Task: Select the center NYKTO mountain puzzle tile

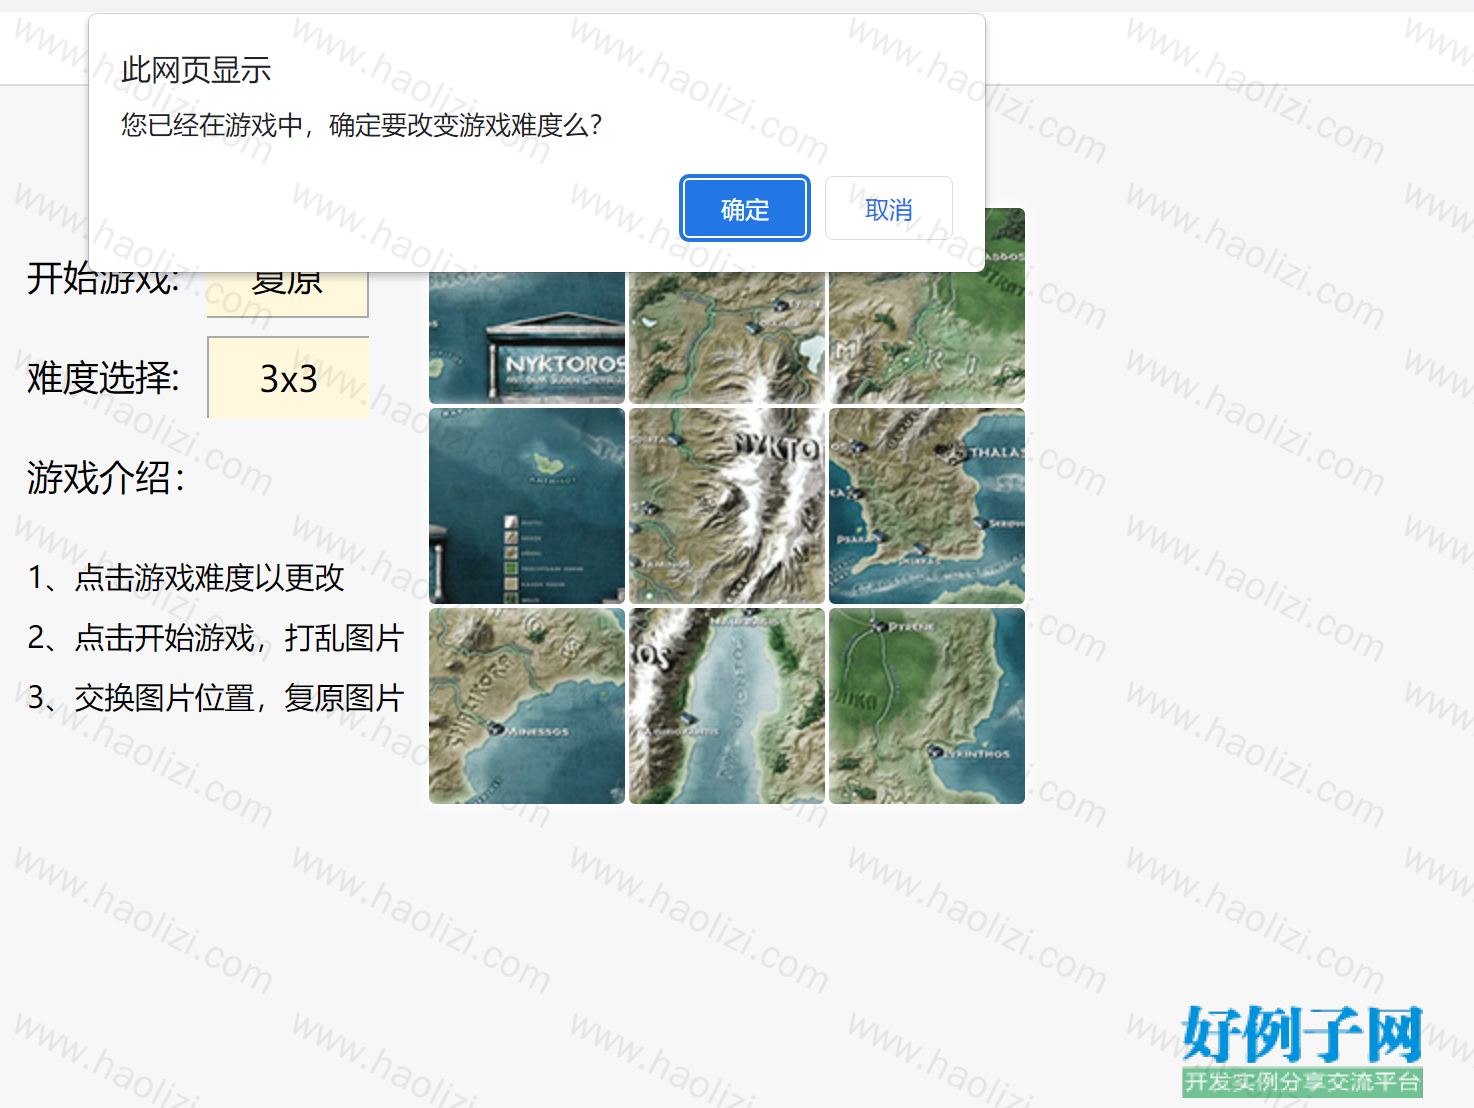Action: click(727, 506)
